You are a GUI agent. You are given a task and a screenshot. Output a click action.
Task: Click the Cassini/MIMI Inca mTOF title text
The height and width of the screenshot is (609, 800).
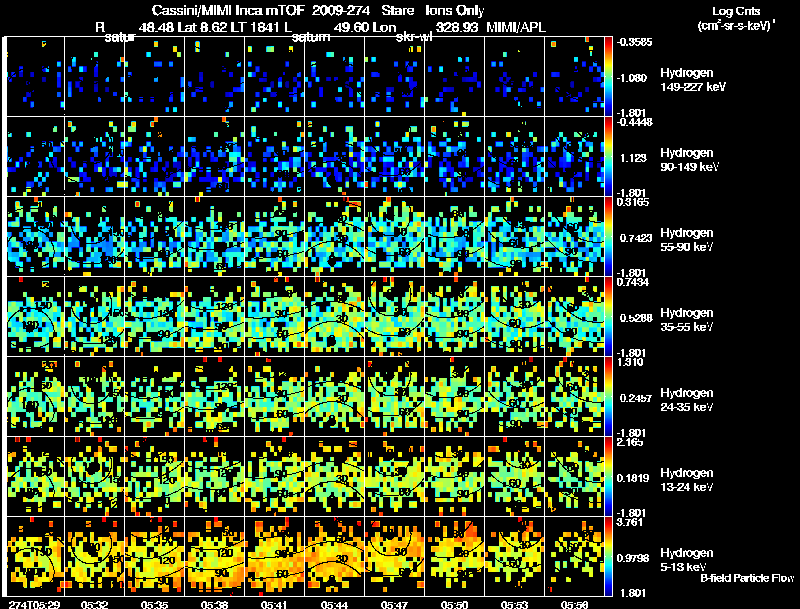228,10
